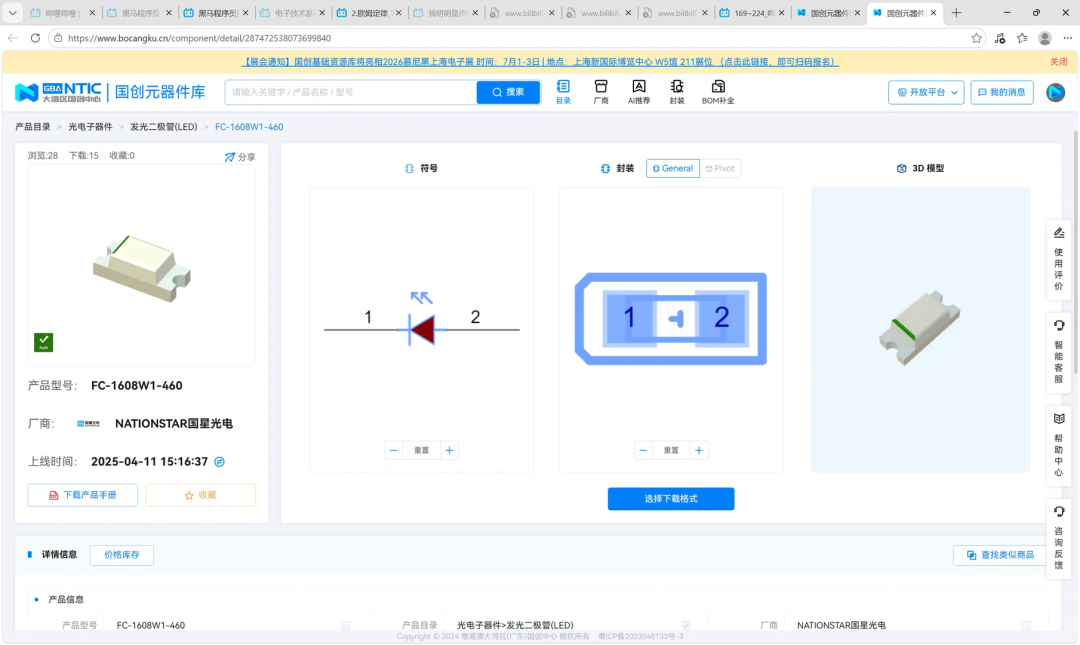Click the NTIC 国创元器件库 logo

click(x=110, y=92)
